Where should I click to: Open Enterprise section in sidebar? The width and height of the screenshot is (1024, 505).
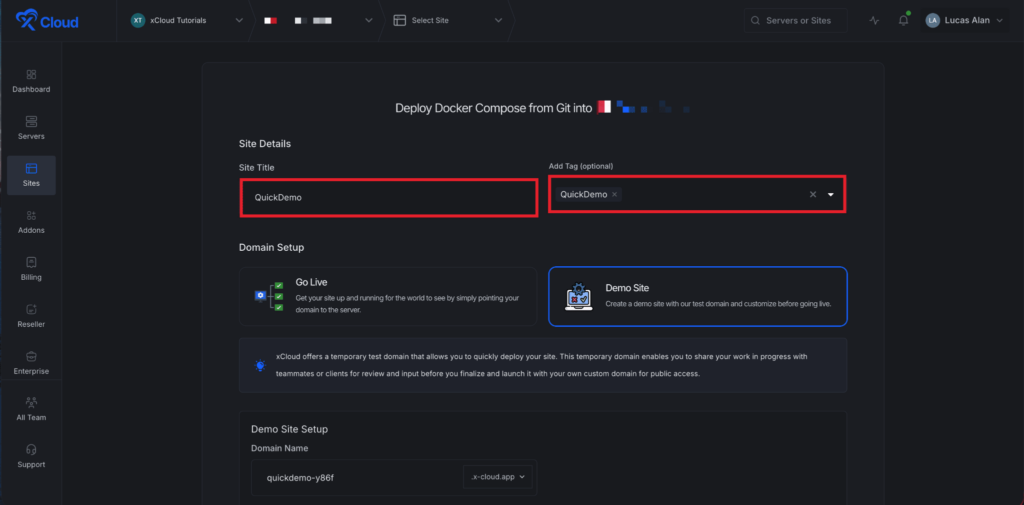point(31,362)
